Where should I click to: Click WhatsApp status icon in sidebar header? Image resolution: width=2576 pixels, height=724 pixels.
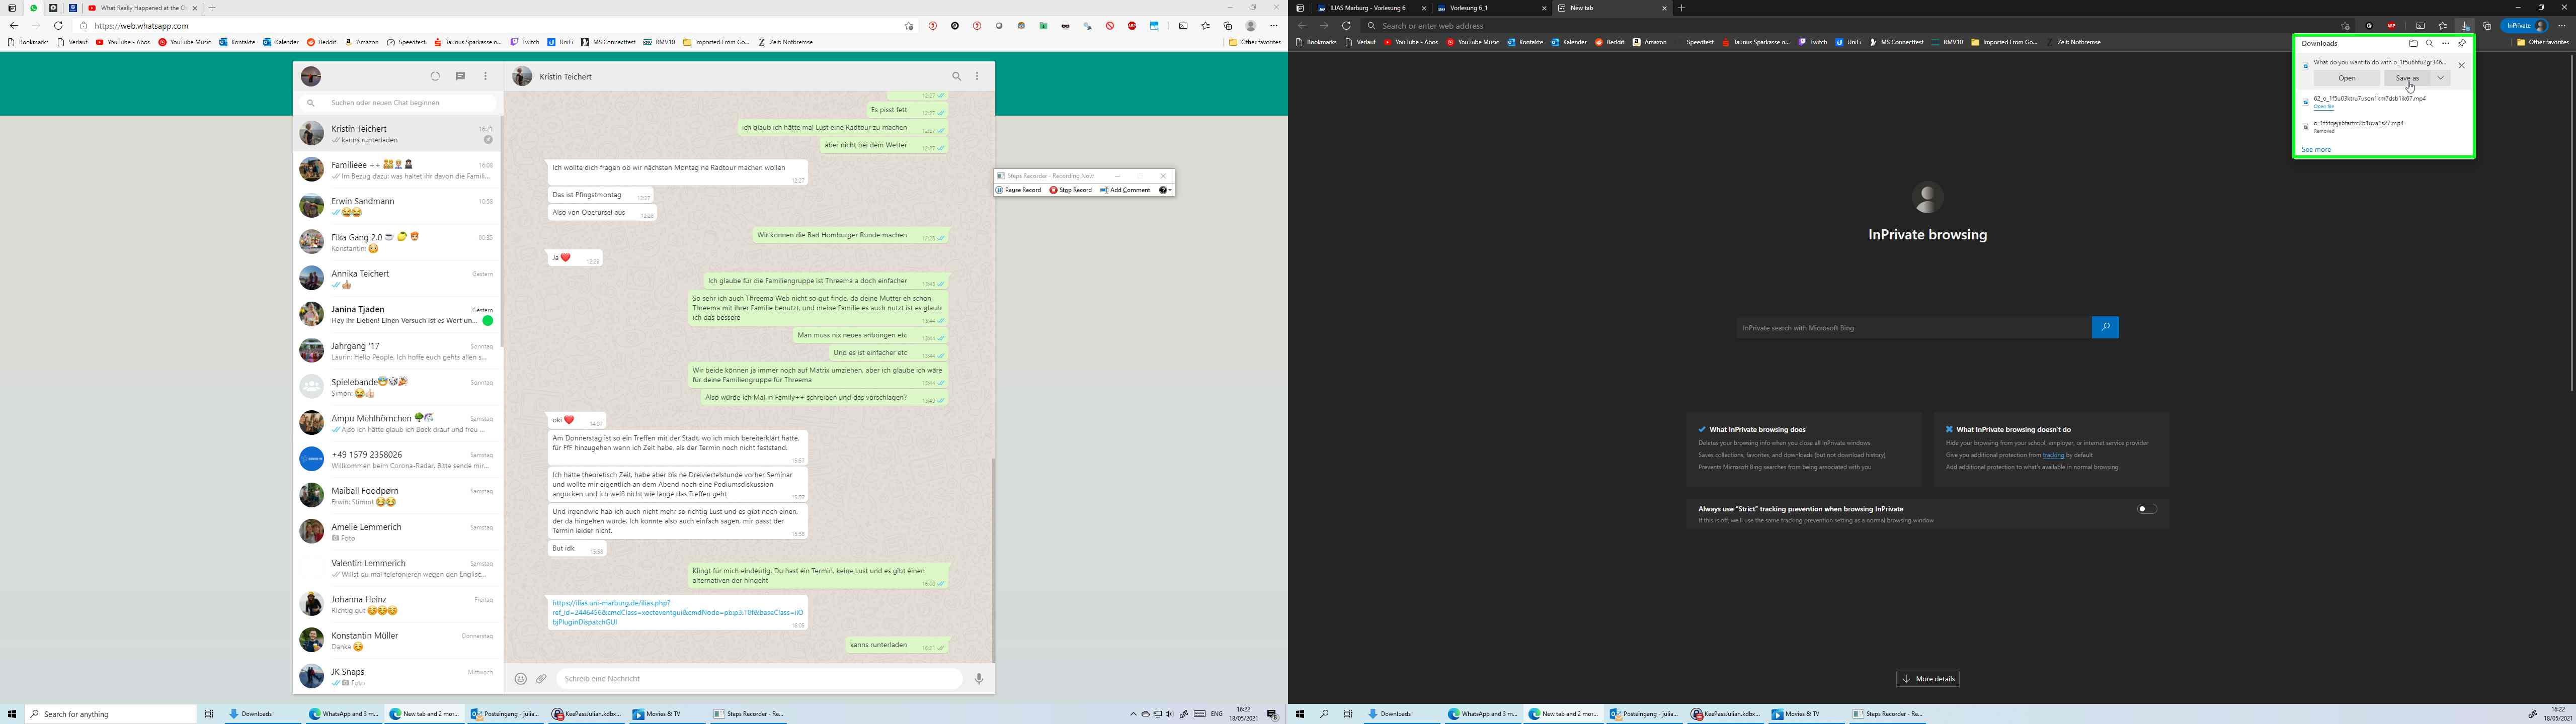coord(435,76)
